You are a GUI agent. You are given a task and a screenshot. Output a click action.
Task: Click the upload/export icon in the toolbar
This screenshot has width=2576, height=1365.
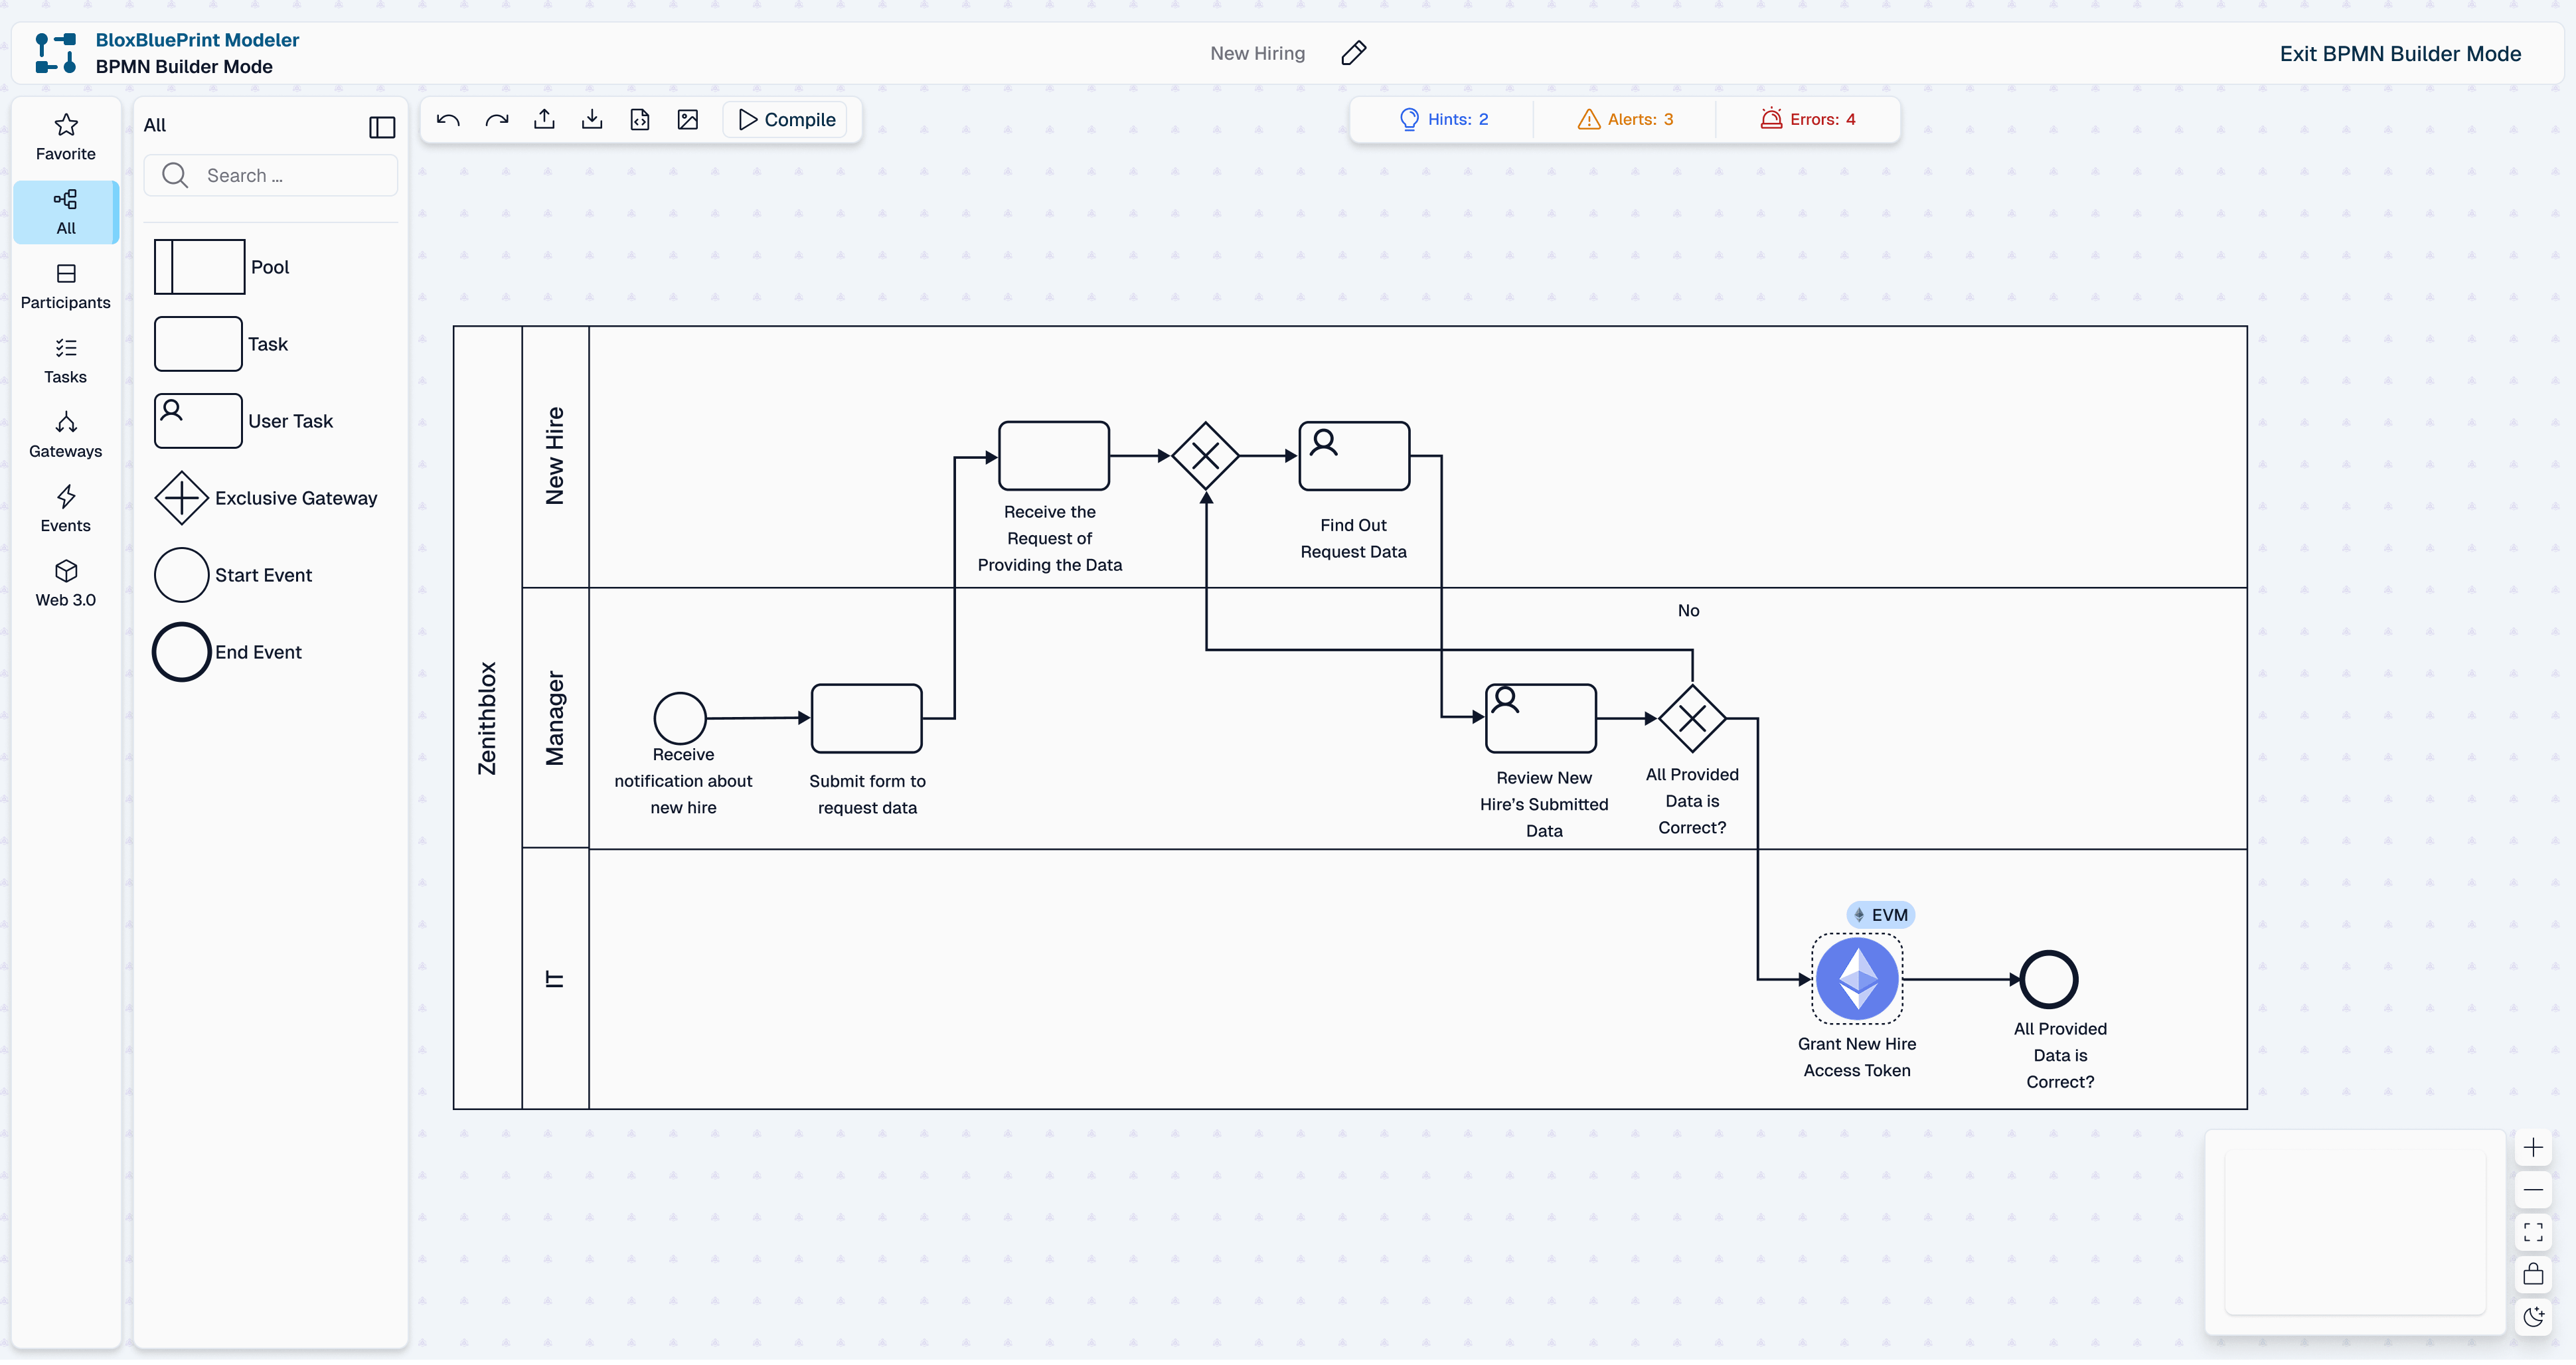(544, 120)
